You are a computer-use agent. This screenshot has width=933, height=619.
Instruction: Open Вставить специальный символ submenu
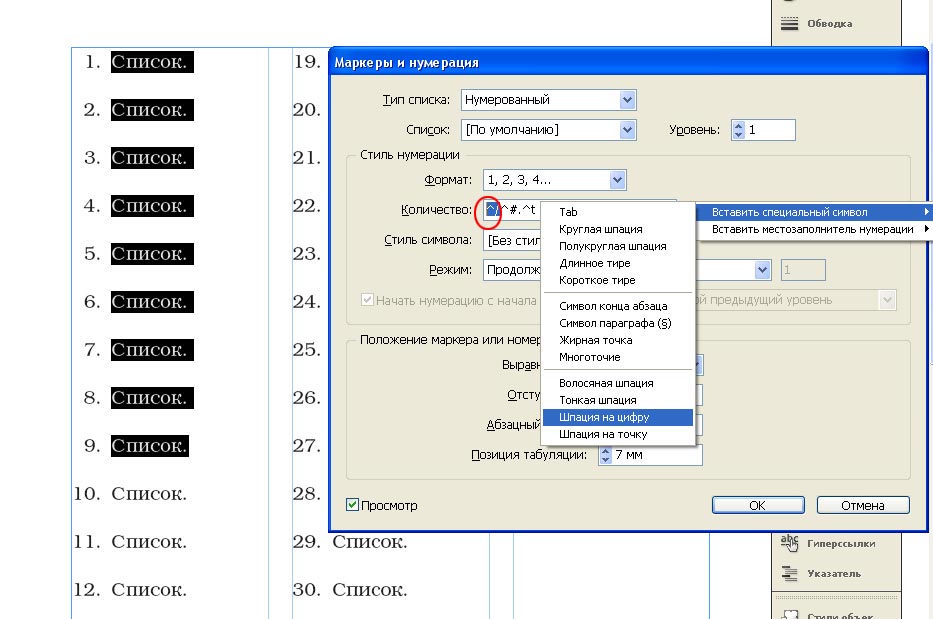(814, 212)
